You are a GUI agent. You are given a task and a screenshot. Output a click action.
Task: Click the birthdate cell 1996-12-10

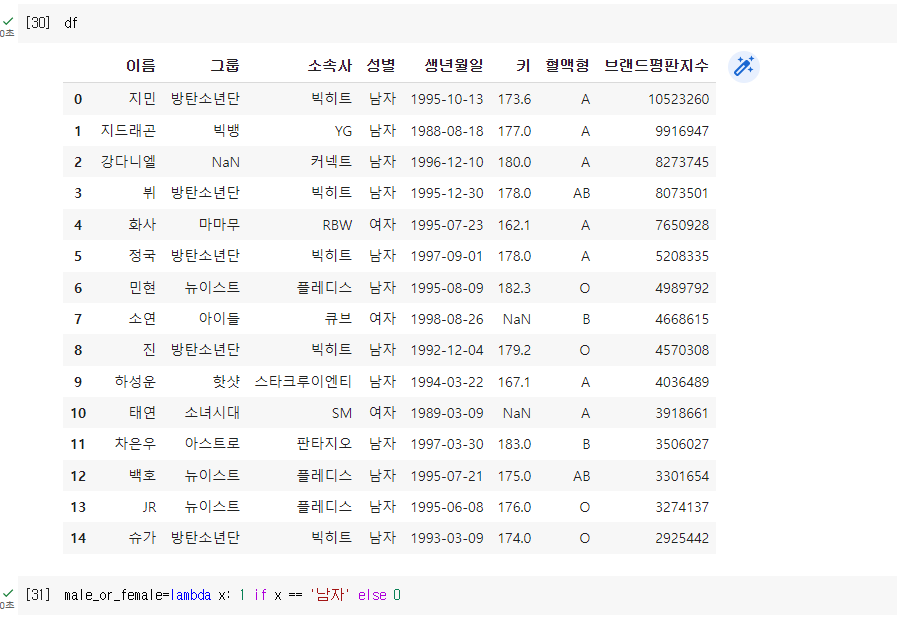click(x=447, y=162)
